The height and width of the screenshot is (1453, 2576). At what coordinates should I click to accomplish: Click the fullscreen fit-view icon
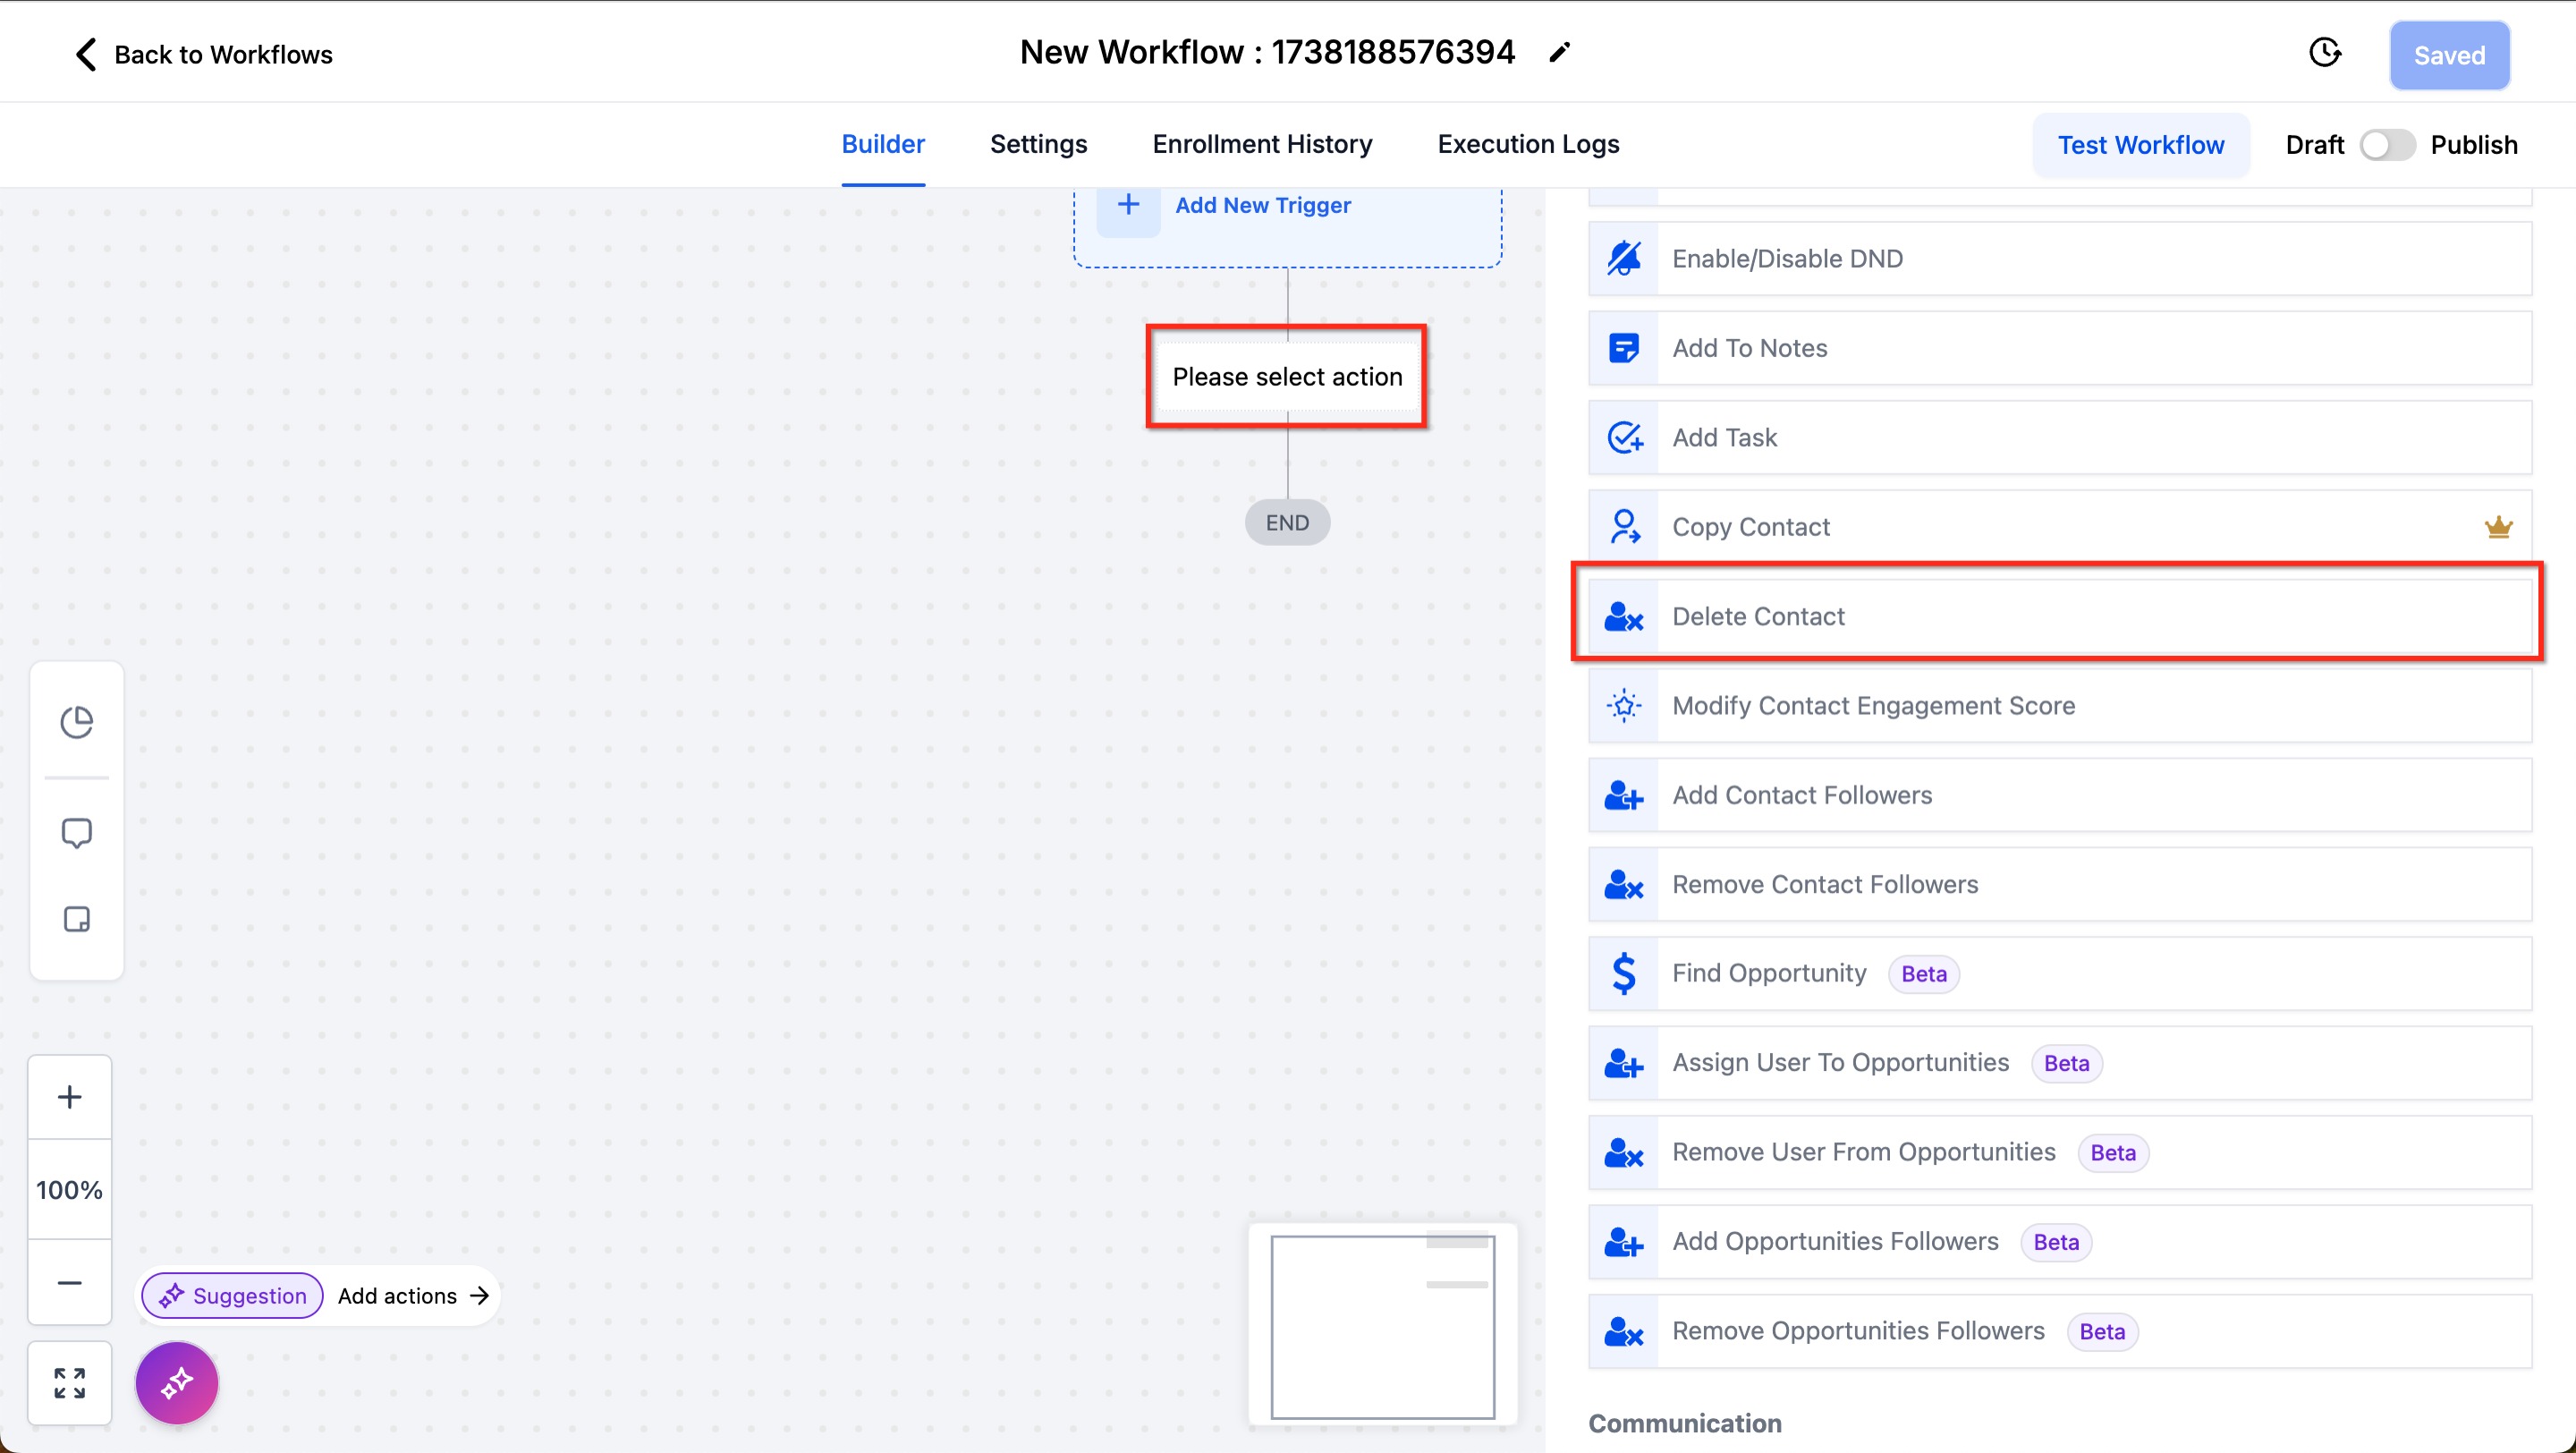tap(69, 1383)
